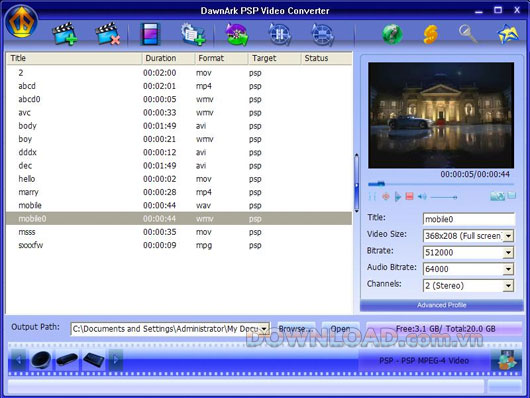Go to previous devices with the left filmstrip arrow
This screenshot has width=530, height=398.
pos(19,360)
